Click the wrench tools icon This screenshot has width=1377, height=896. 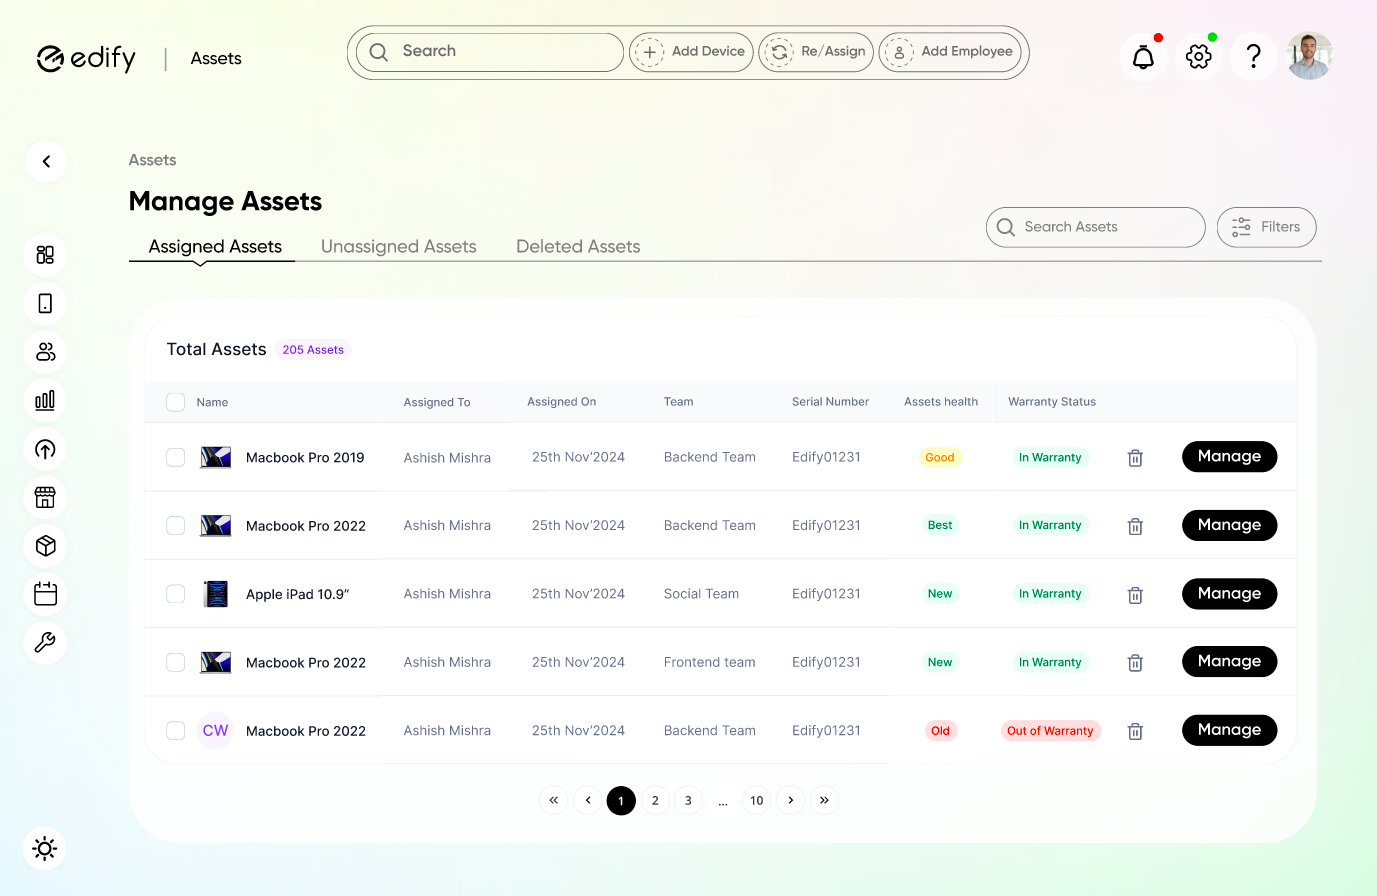[45, 642]
